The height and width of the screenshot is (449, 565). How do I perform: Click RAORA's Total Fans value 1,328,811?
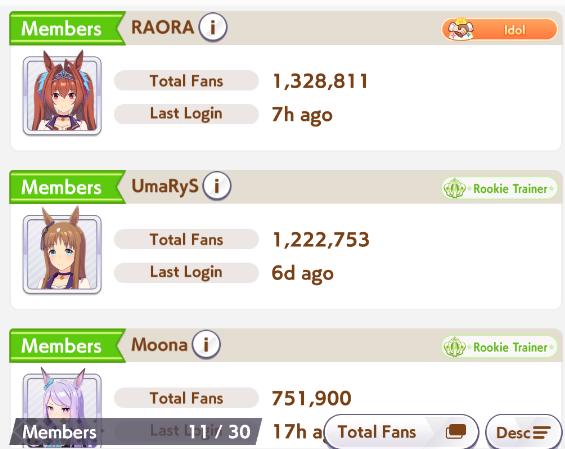click(320, 81)
